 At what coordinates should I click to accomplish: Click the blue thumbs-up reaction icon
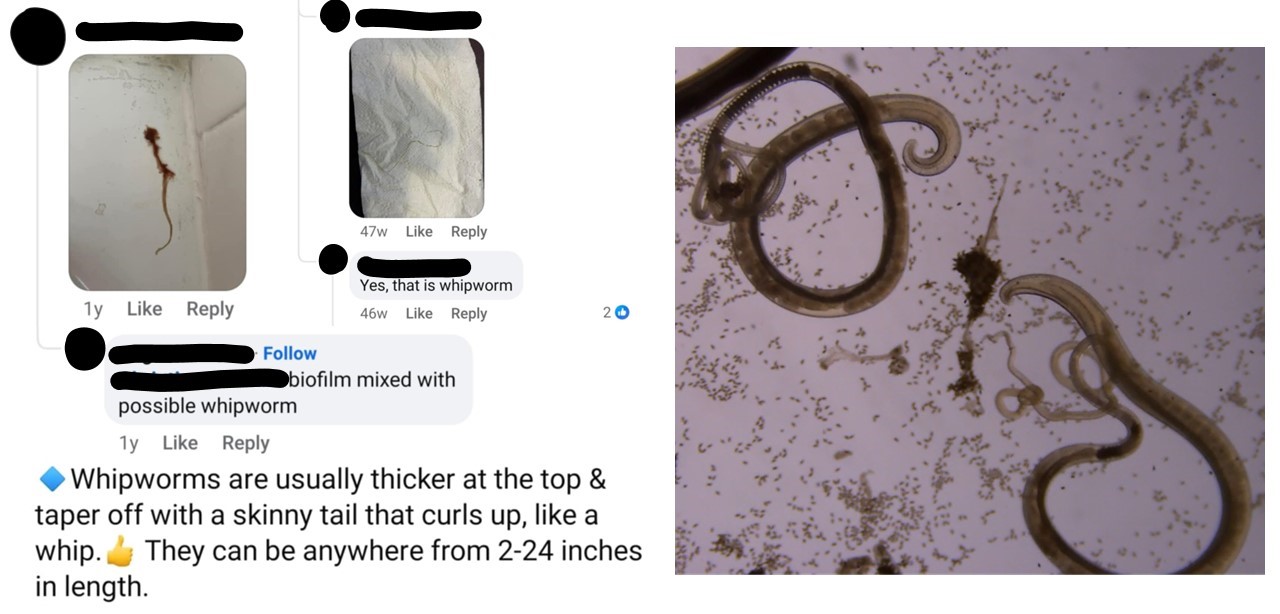[622, 313]
